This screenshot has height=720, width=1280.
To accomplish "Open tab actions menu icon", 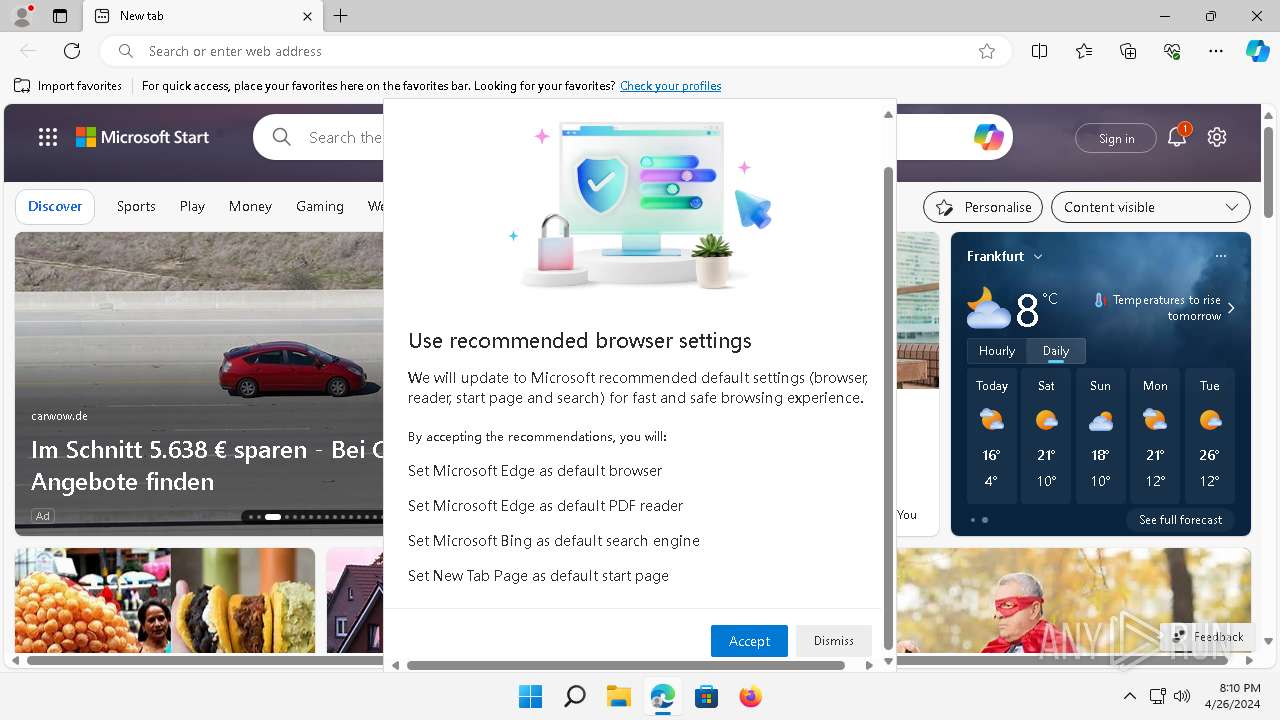I will pos(60,16).
